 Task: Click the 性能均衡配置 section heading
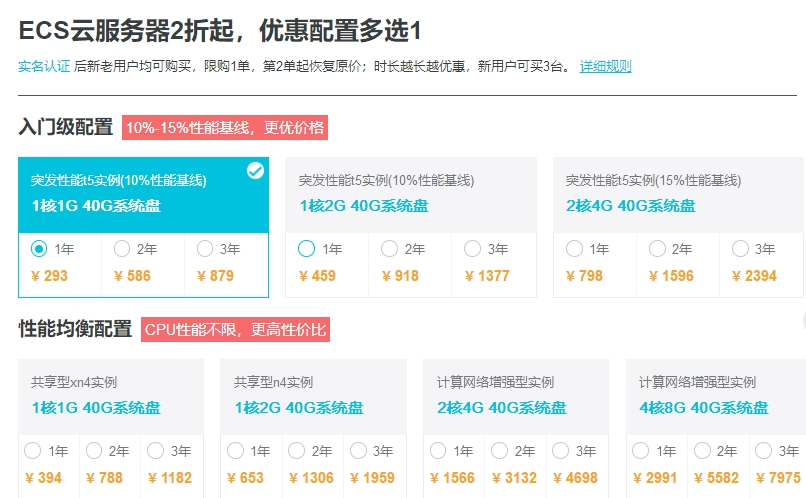point(75,329)
